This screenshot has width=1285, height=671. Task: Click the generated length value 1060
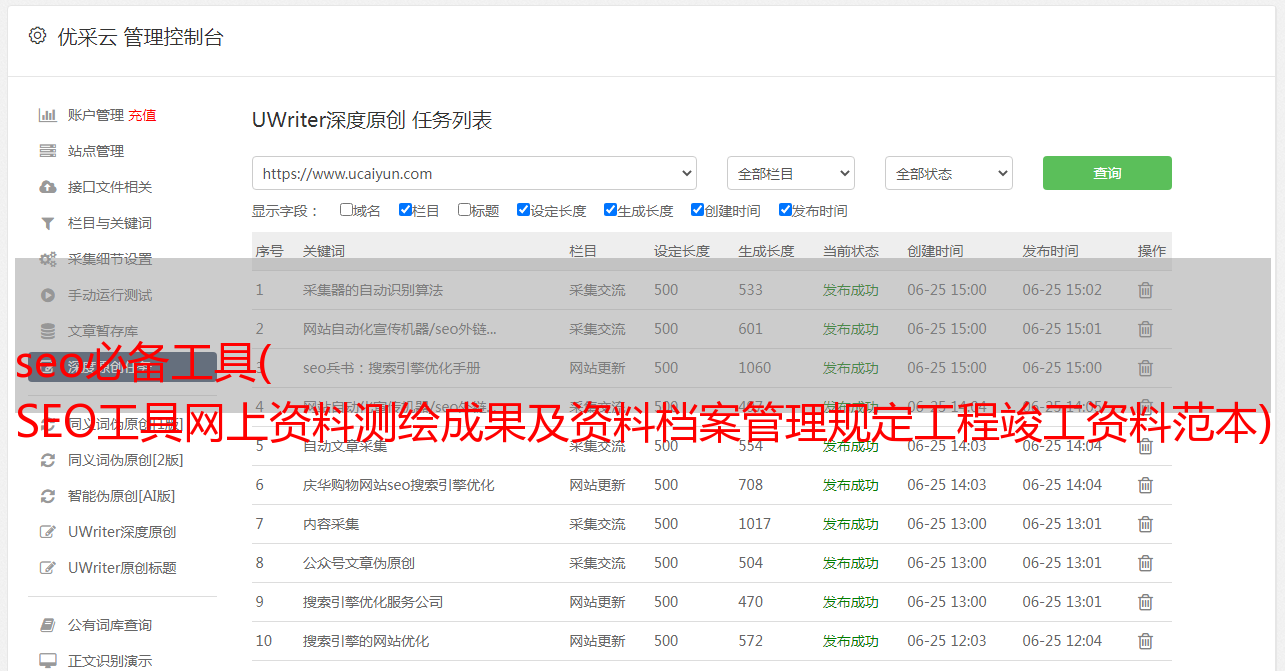[x=755, y=368]
